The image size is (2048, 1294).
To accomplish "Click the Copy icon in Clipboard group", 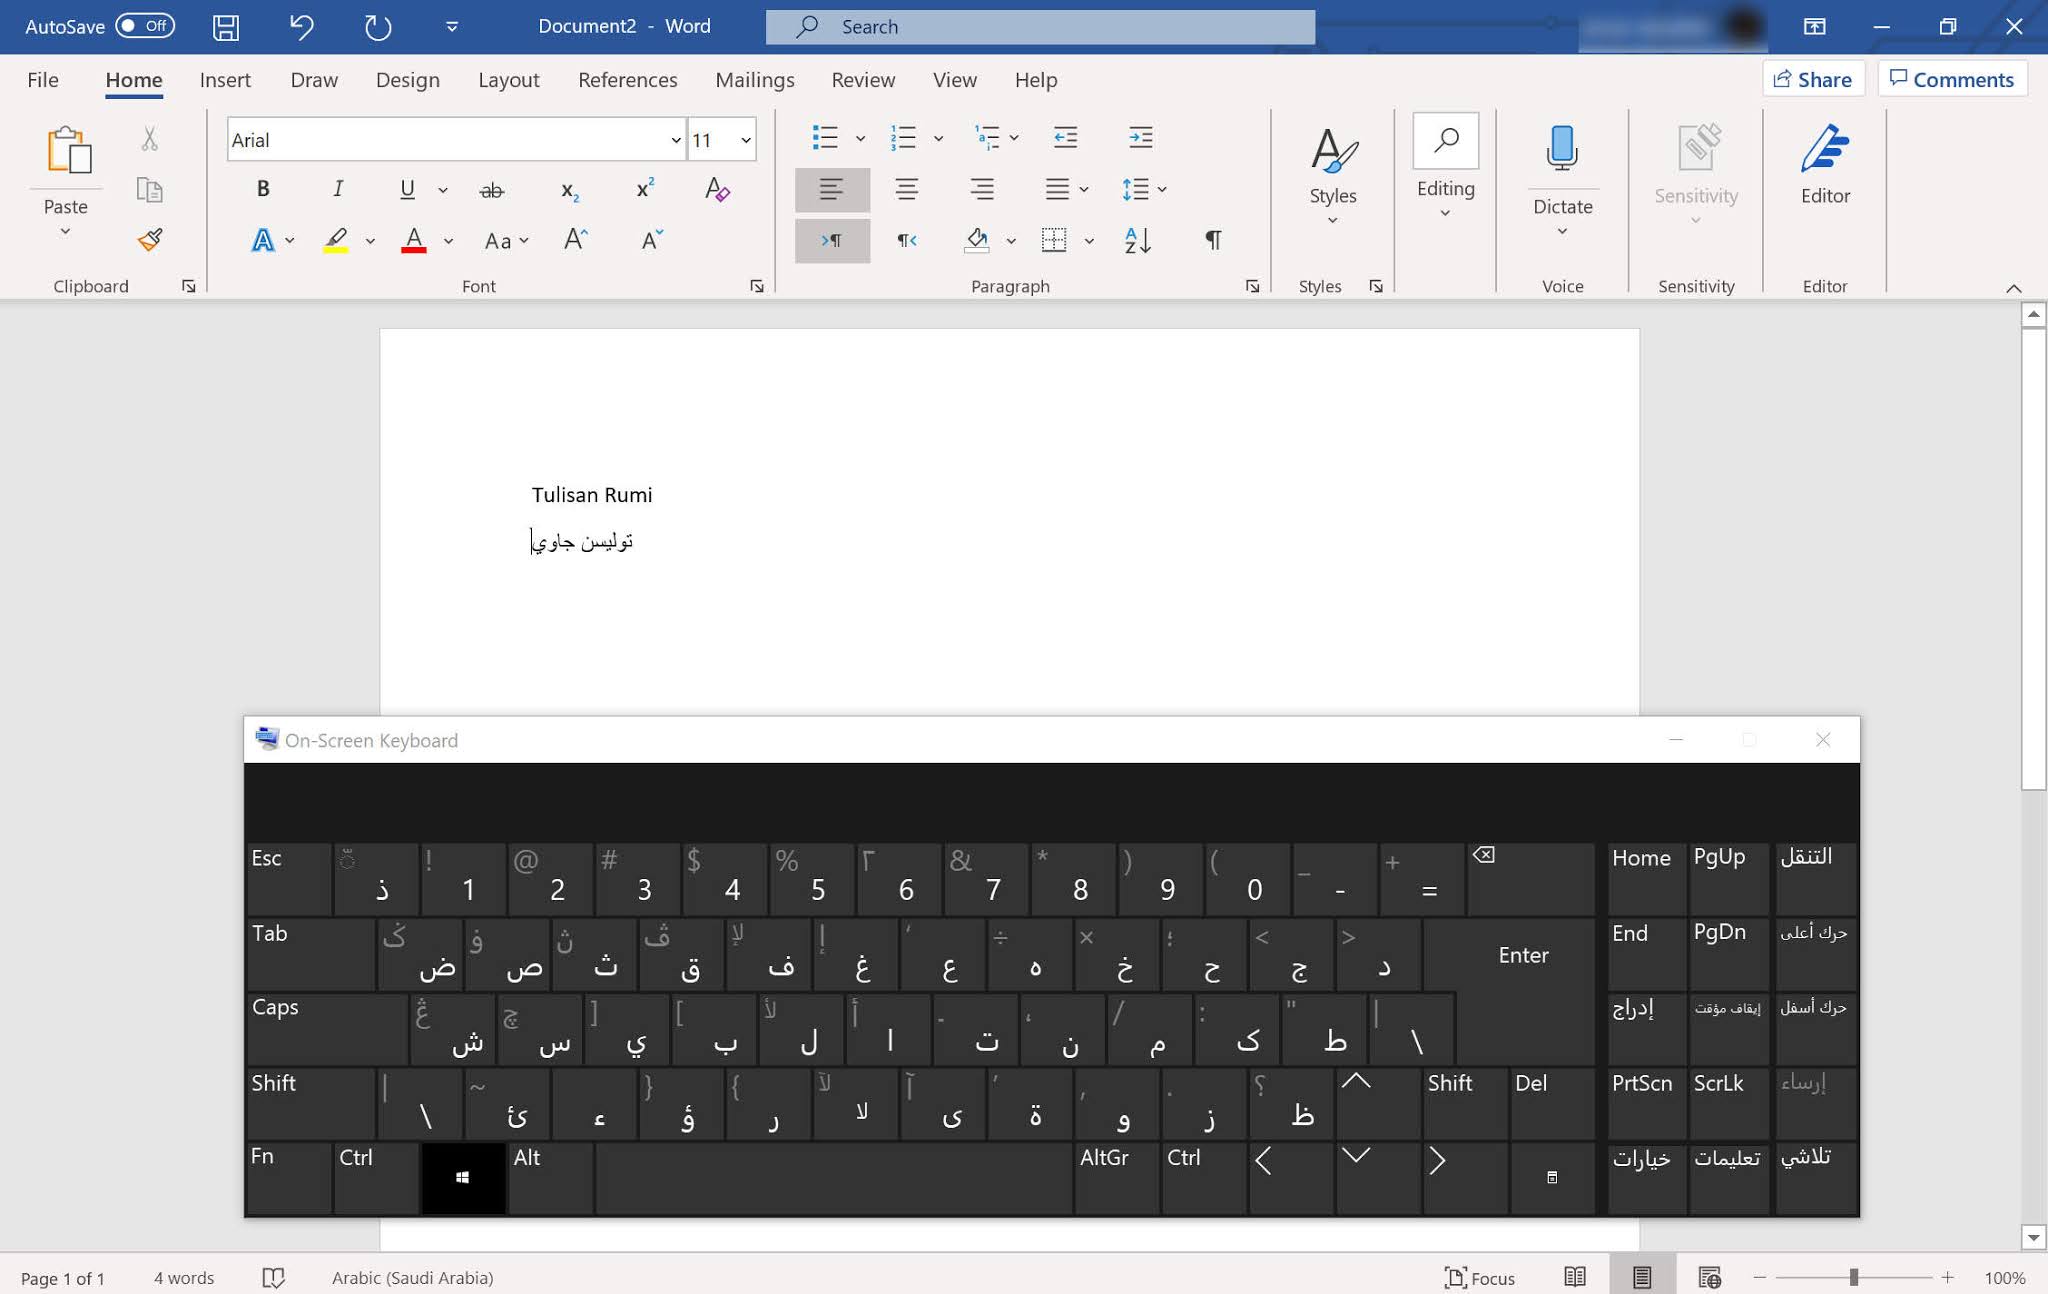I will pyautogui.click(x=150, y=189).
